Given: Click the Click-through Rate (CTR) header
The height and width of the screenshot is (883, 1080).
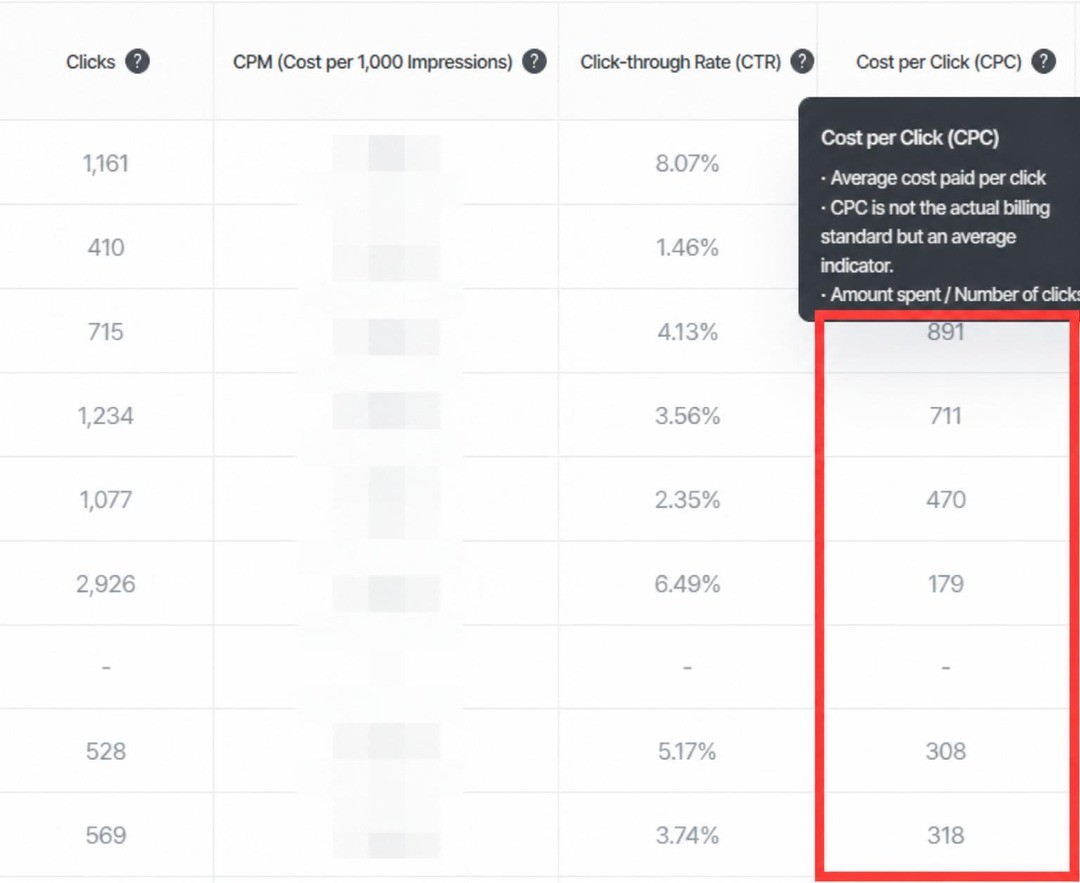Looking at the screenshot, I should tap(681, 62).
